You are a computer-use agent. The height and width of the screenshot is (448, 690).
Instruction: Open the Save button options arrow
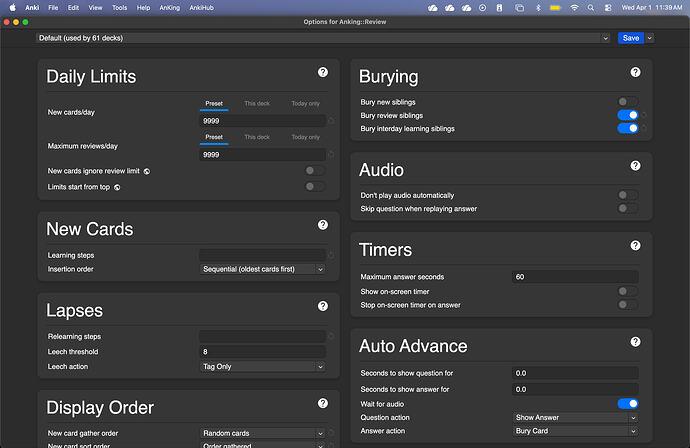pyautogui.click(x=650, y=38)
